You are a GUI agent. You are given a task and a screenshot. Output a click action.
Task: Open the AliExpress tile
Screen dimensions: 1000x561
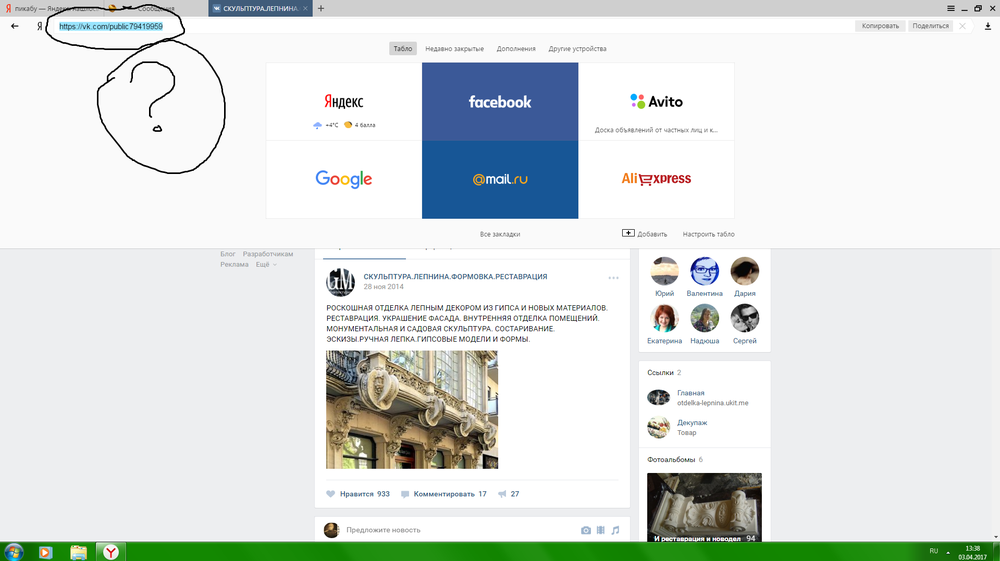(x=656, y=180)
